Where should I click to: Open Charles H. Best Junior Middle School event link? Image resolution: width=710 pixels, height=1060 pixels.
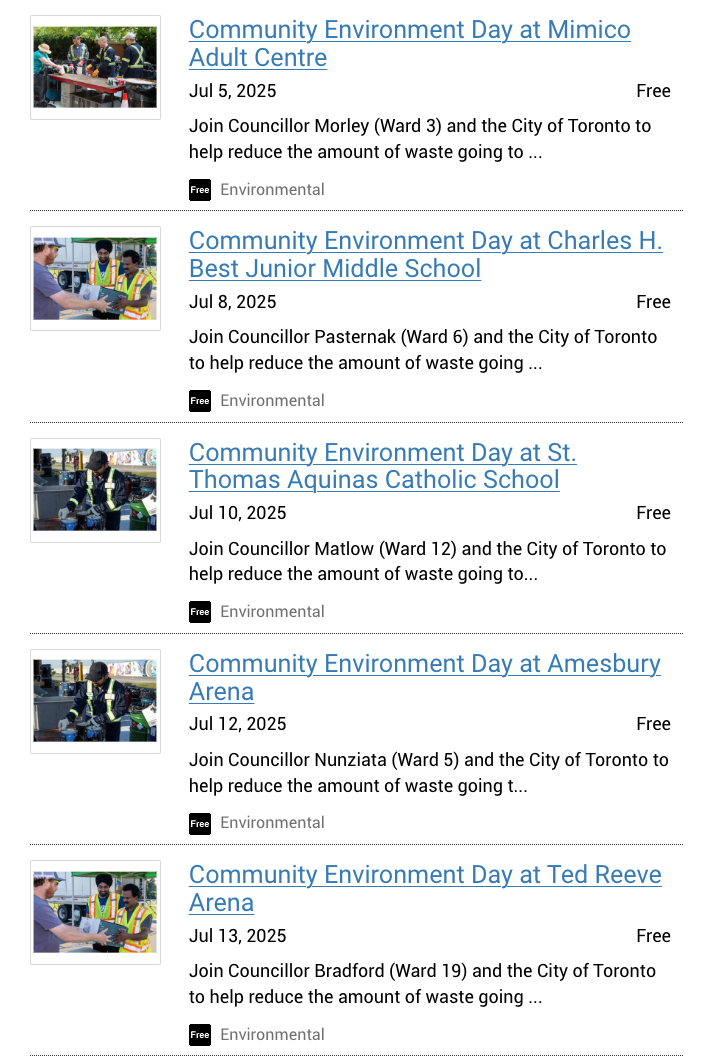point(425,254)
